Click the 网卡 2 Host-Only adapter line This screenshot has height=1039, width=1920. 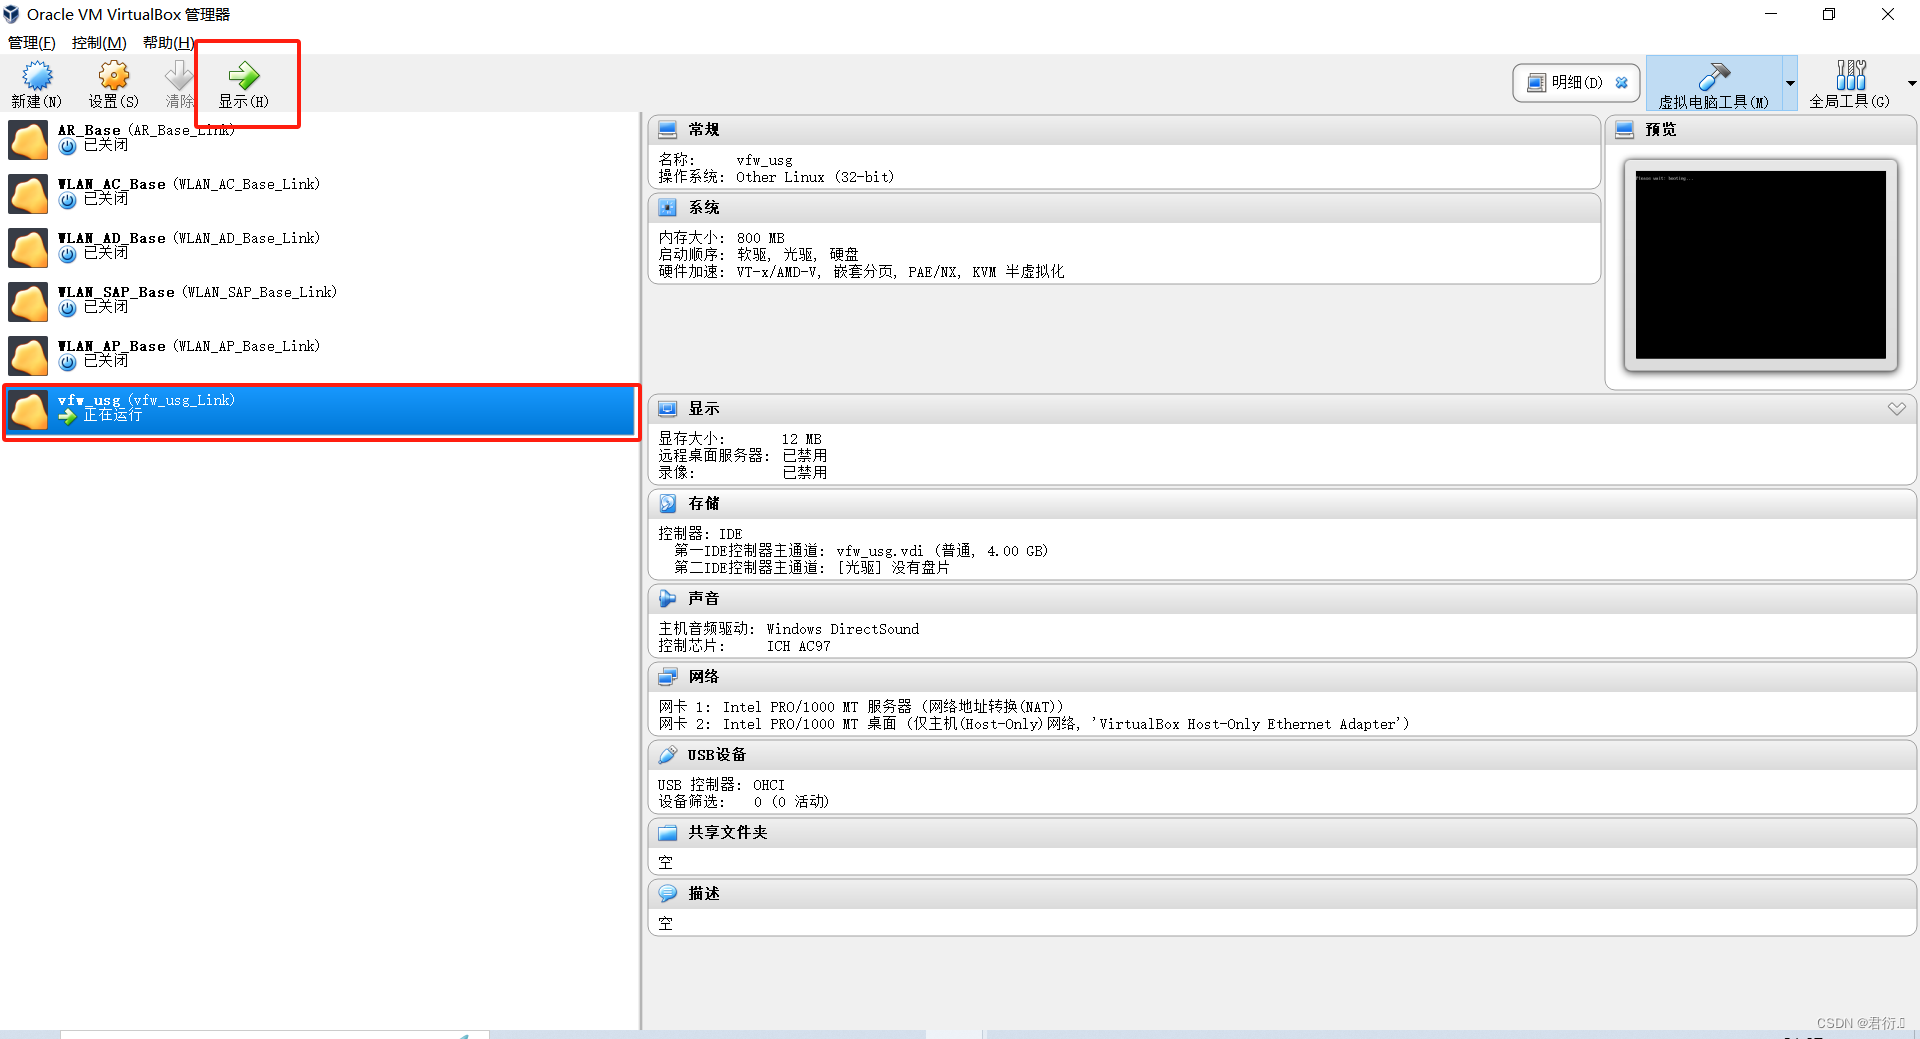pos(1034,725)
